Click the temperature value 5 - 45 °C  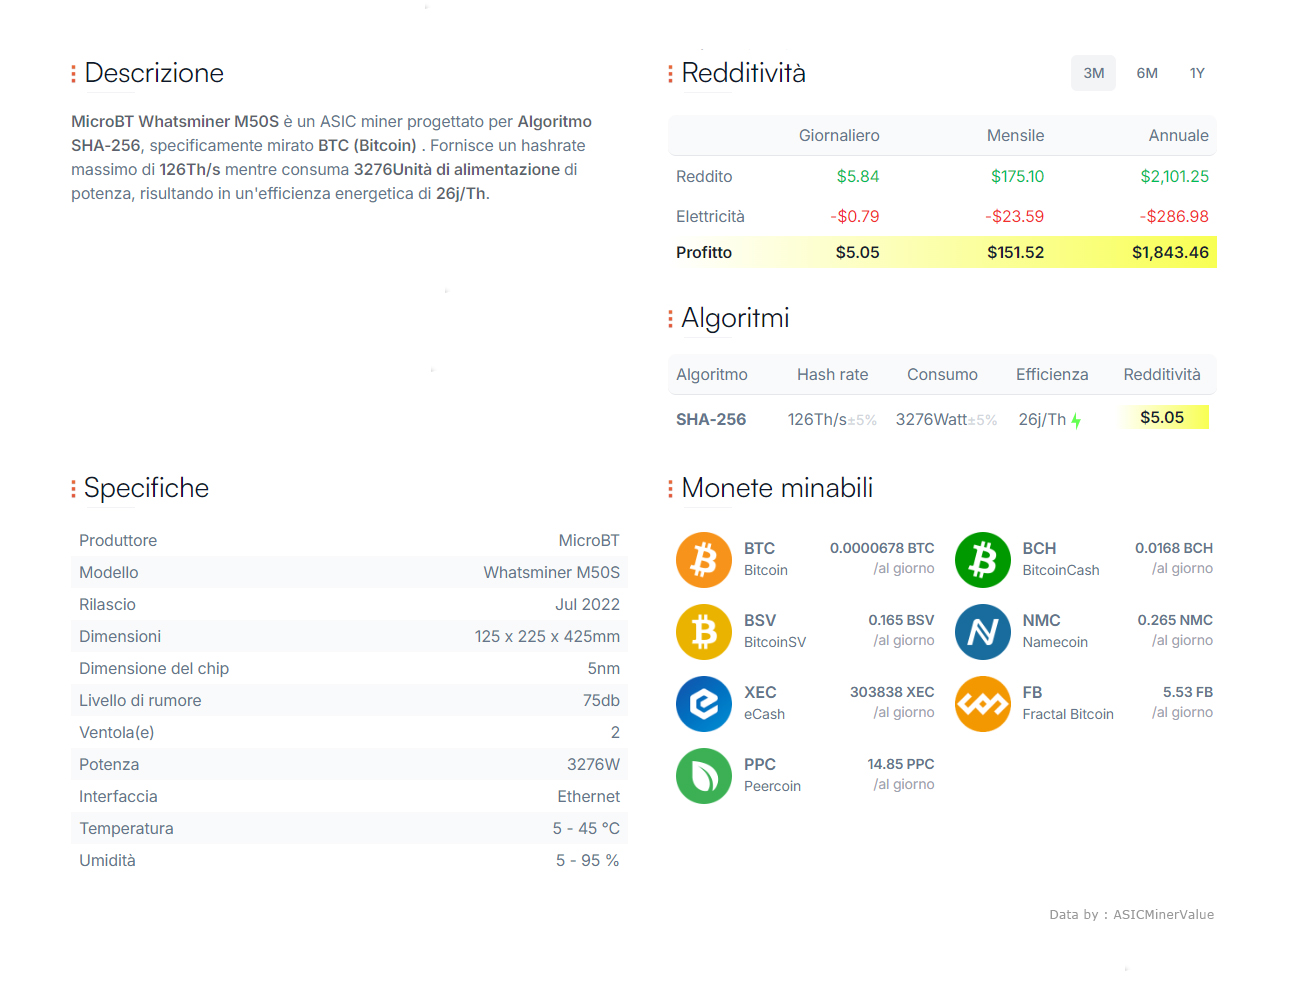586,828
